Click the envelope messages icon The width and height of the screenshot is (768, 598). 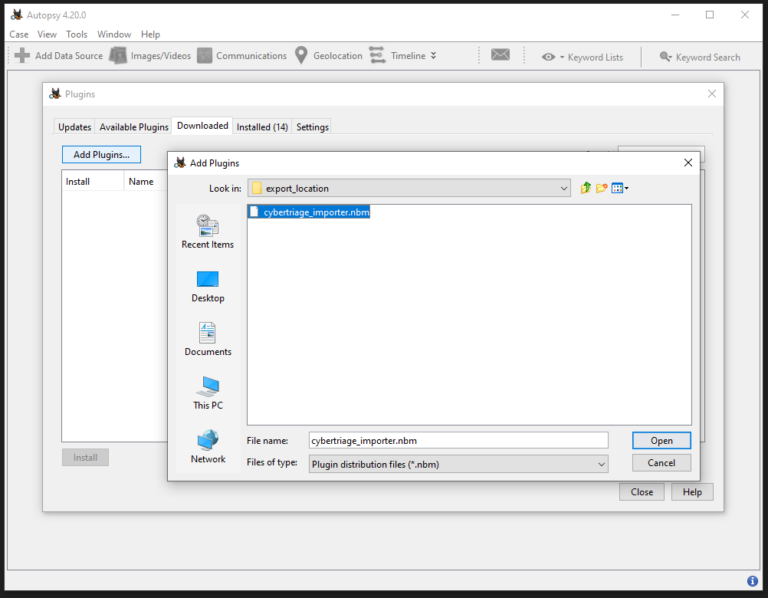500,56
